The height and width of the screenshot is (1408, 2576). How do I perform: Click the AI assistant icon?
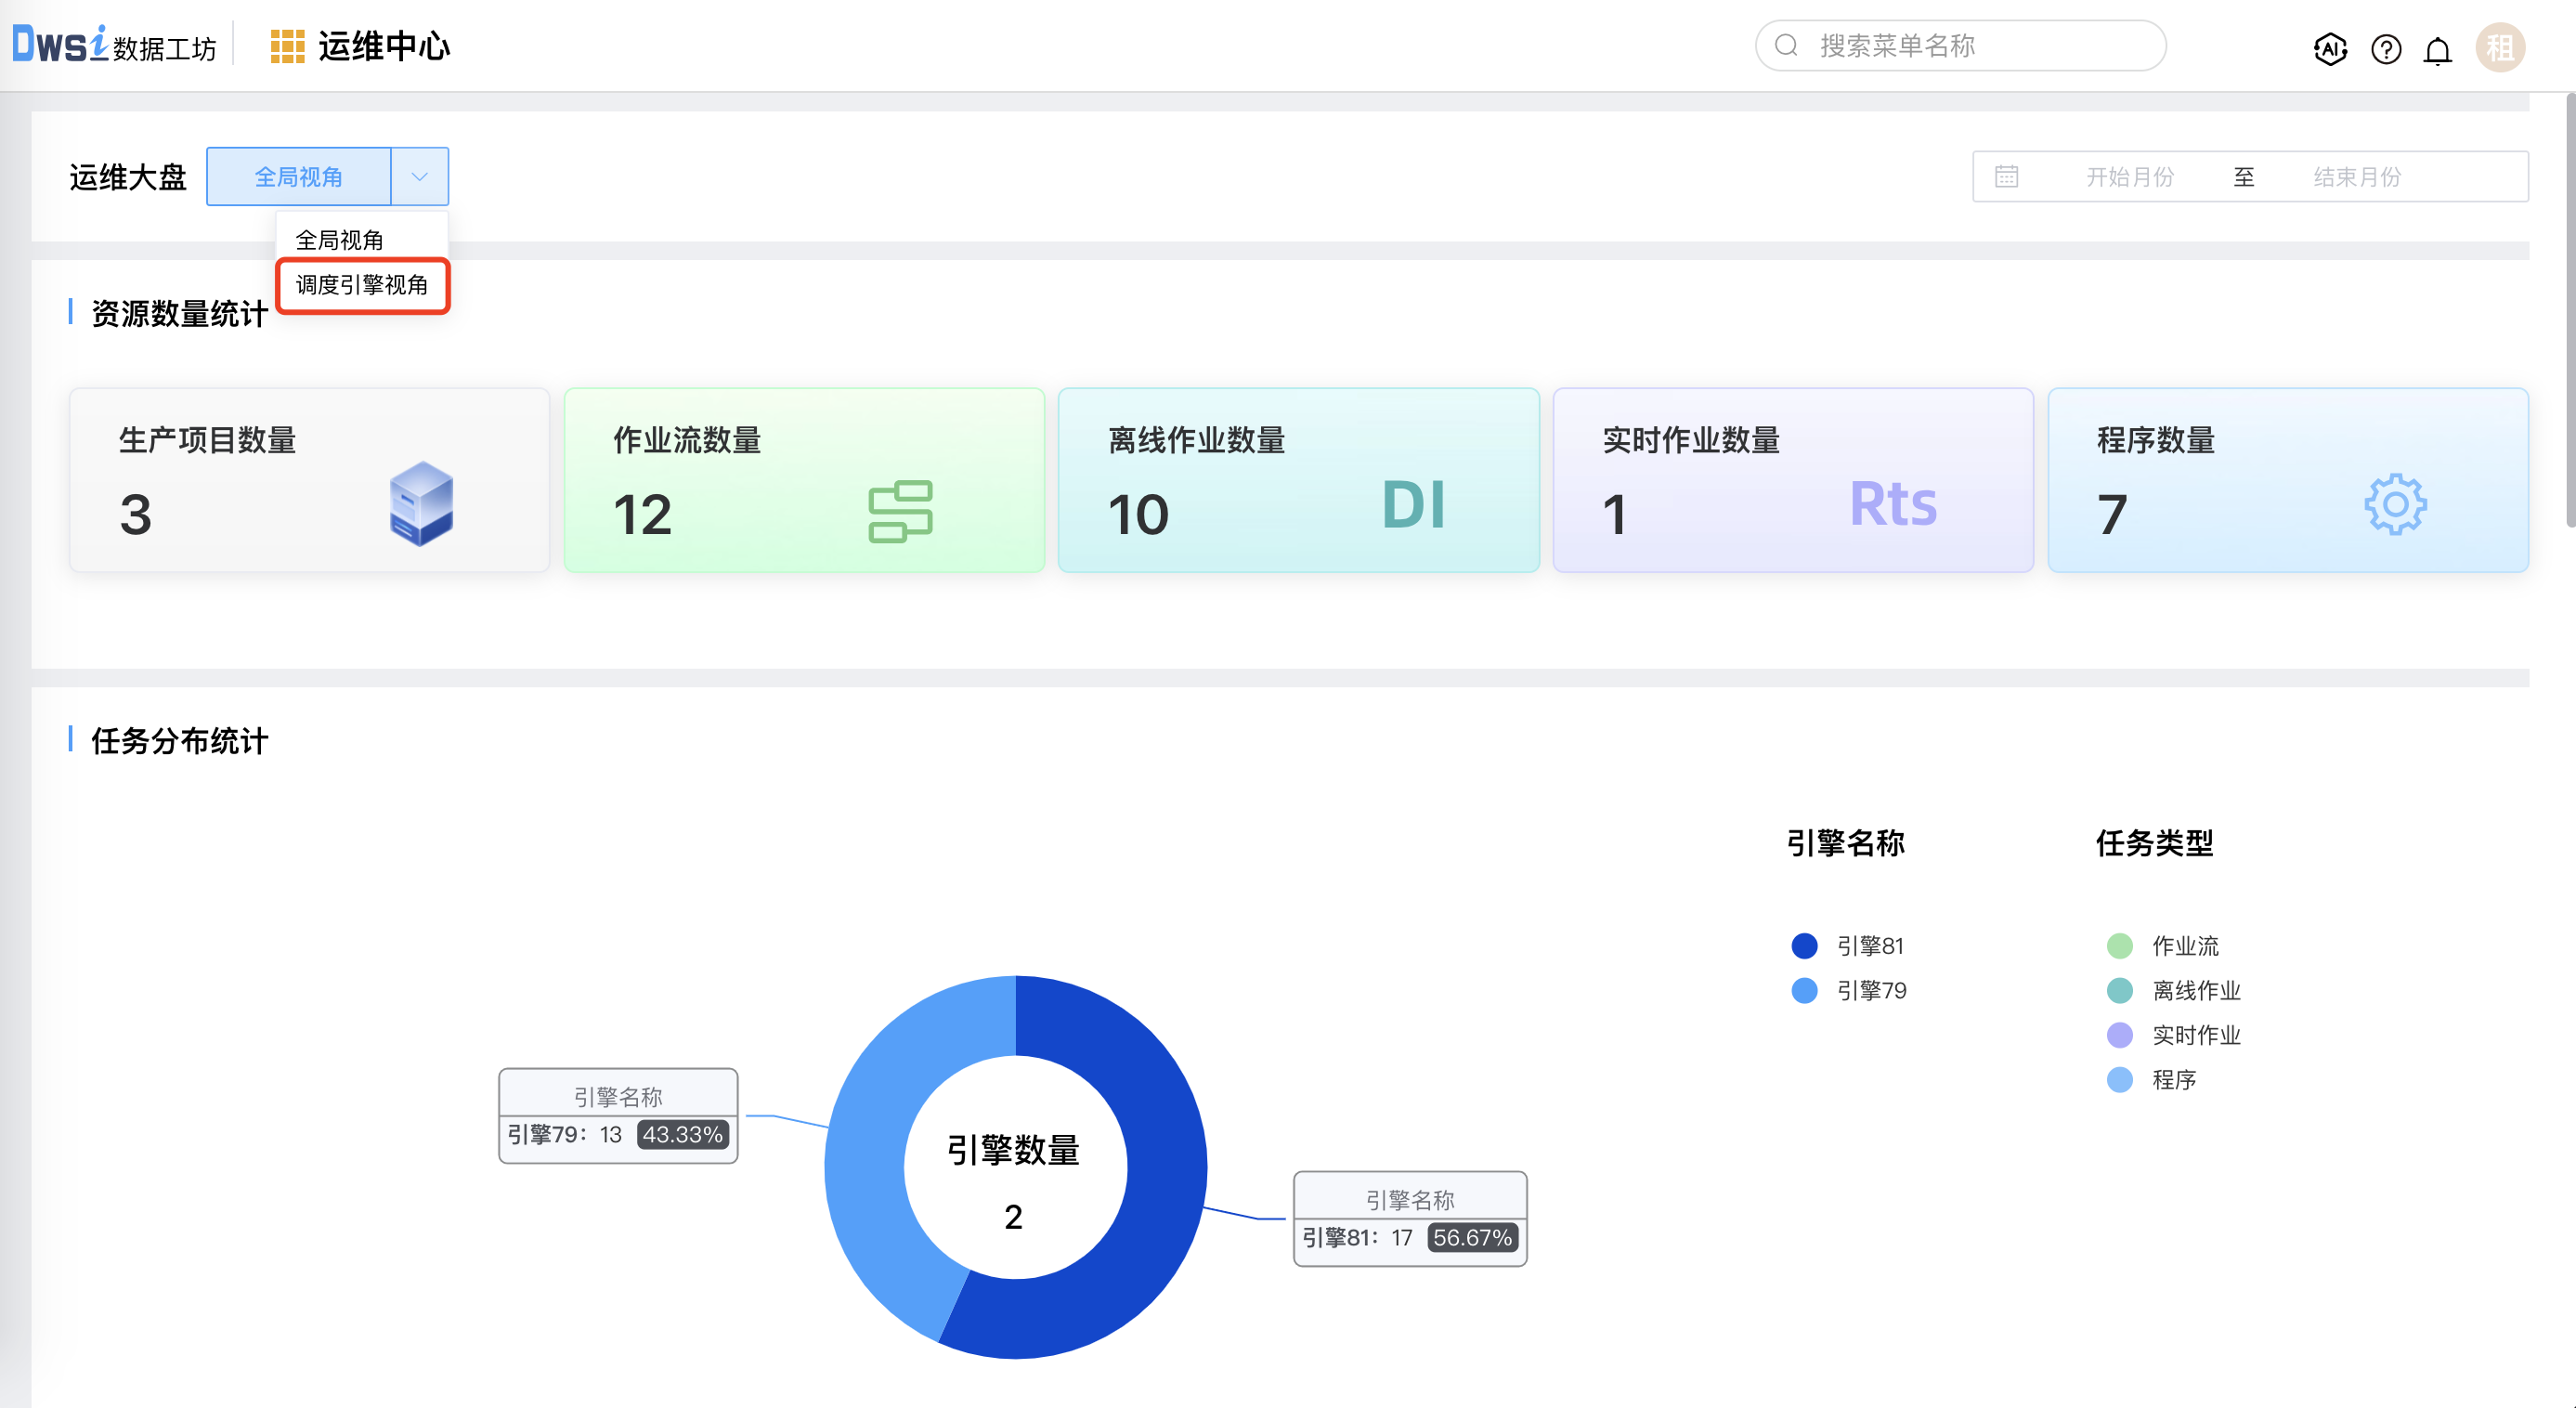click(2330, 47)
